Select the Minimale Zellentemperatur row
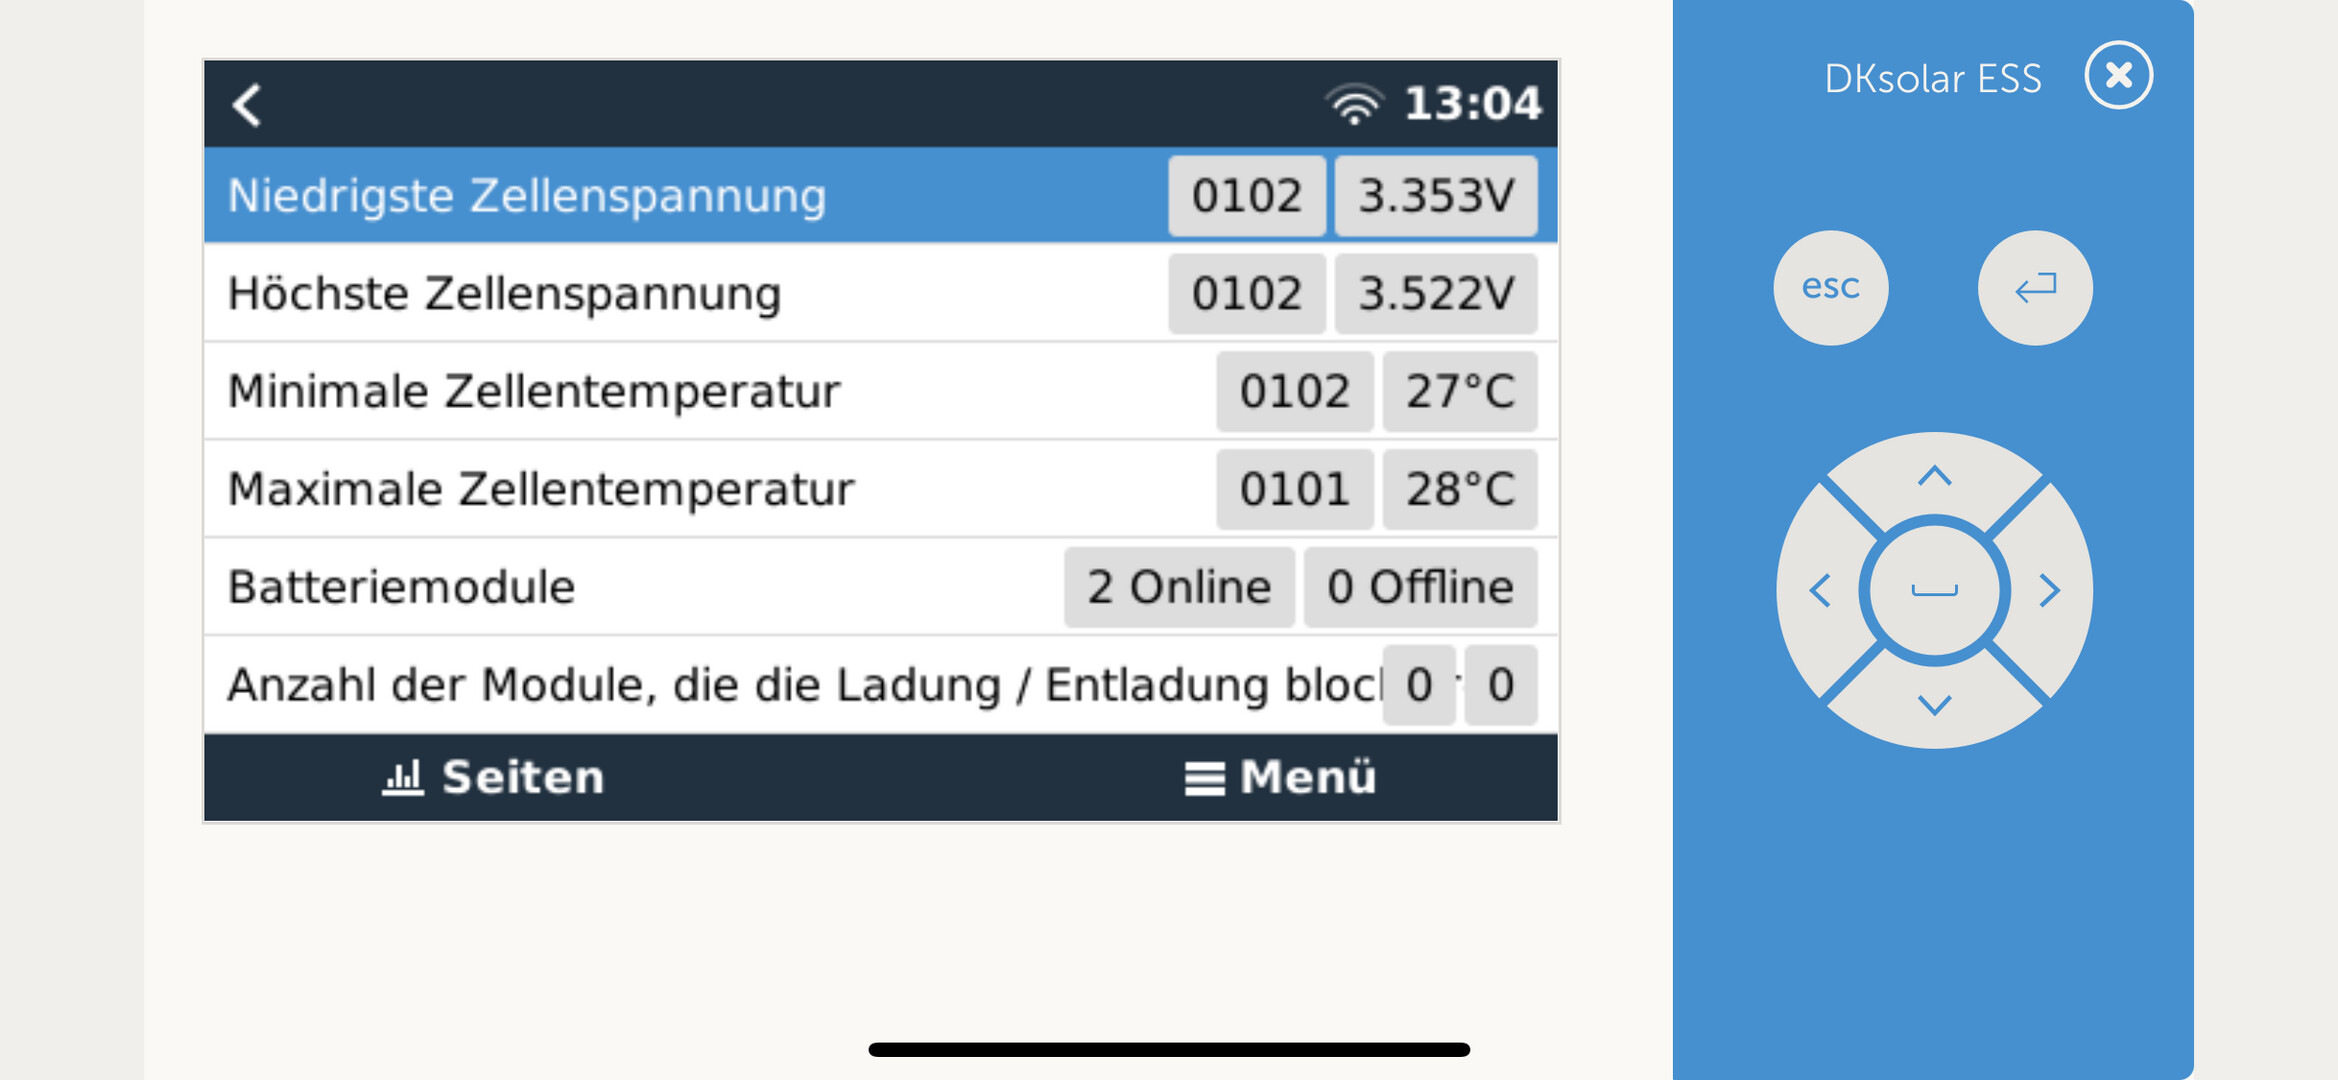 [881, 391]
